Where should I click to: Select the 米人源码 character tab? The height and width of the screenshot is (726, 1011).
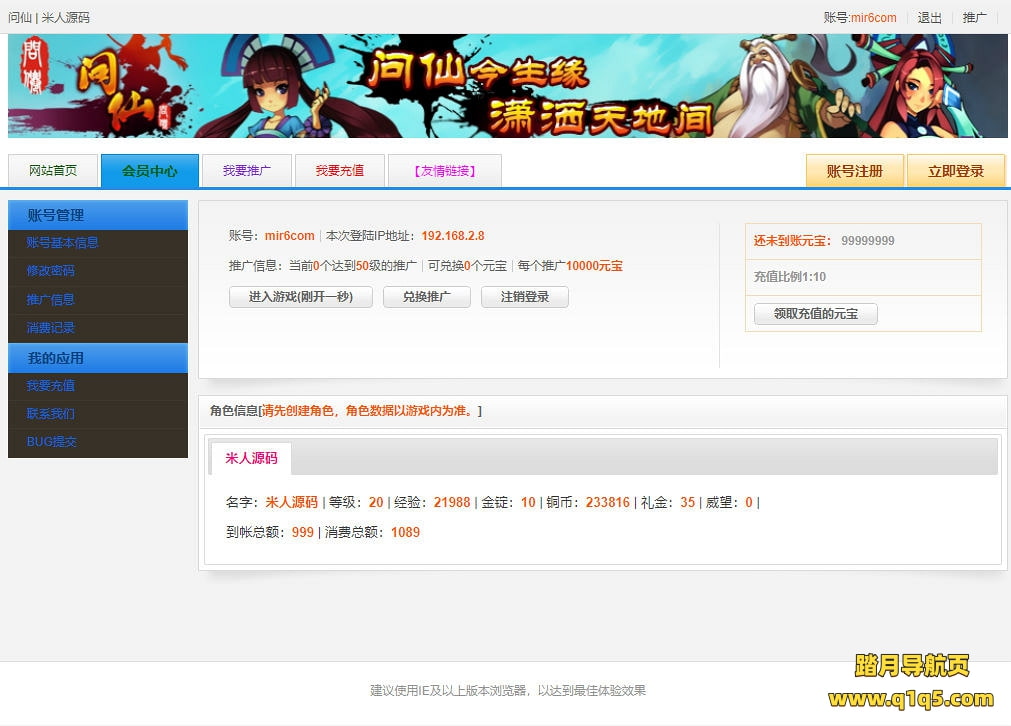(x=251, y=458)
